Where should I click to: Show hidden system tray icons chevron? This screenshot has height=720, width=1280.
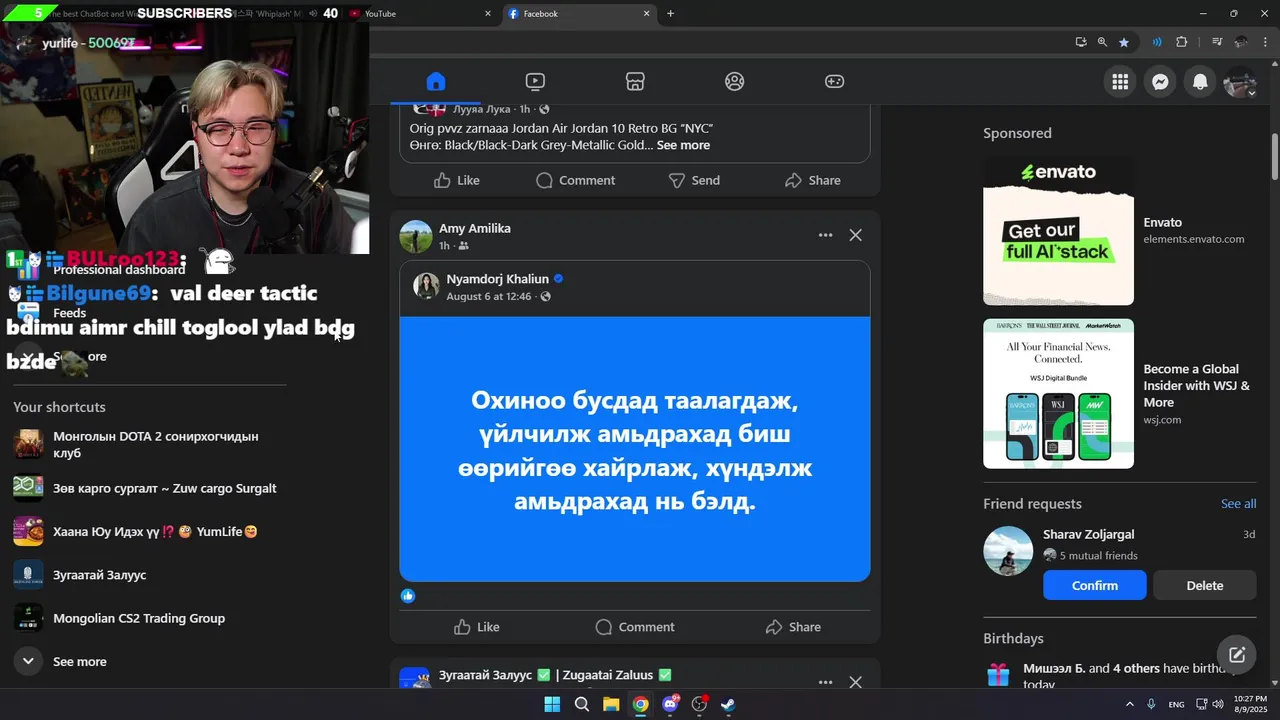[x=1130, y=704]
